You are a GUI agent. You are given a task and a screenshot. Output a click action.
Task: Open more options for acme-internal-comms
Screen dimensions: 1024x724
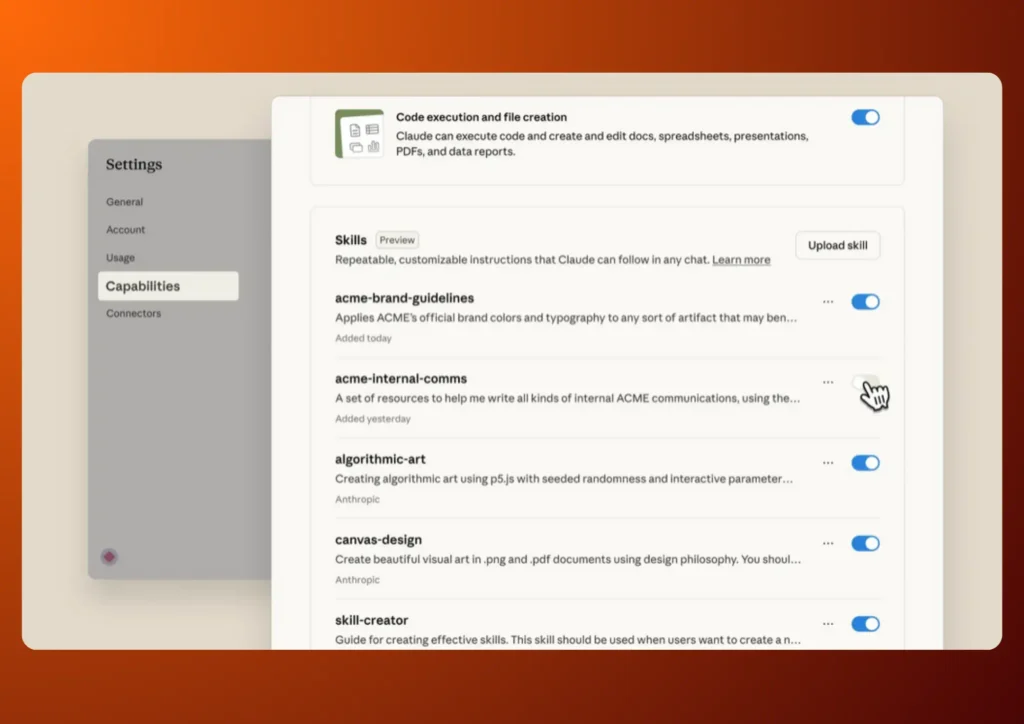tap(828, 382)
